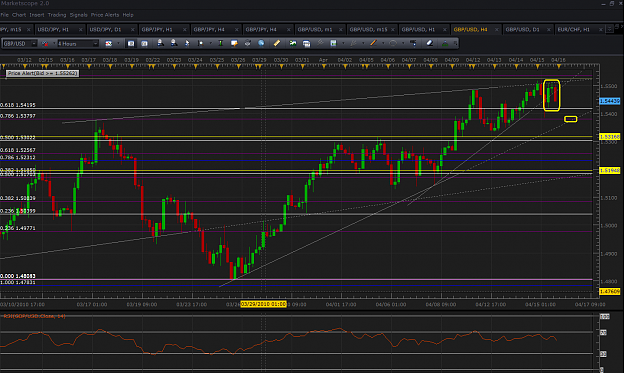Click the save template disk icon
The height and width of the screenshot is (373, 625).
point(333,43)
